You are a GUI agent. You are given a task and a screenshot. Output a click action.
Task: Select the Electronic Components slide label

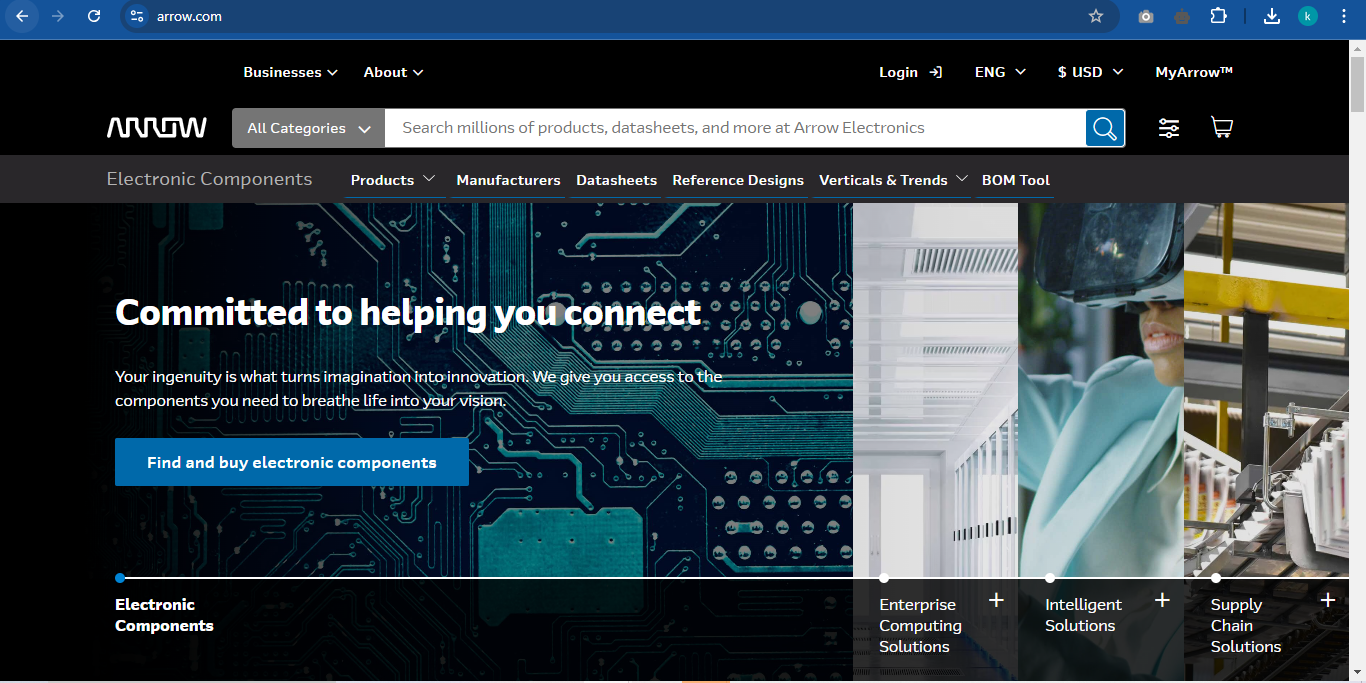[x=164, y=615]
